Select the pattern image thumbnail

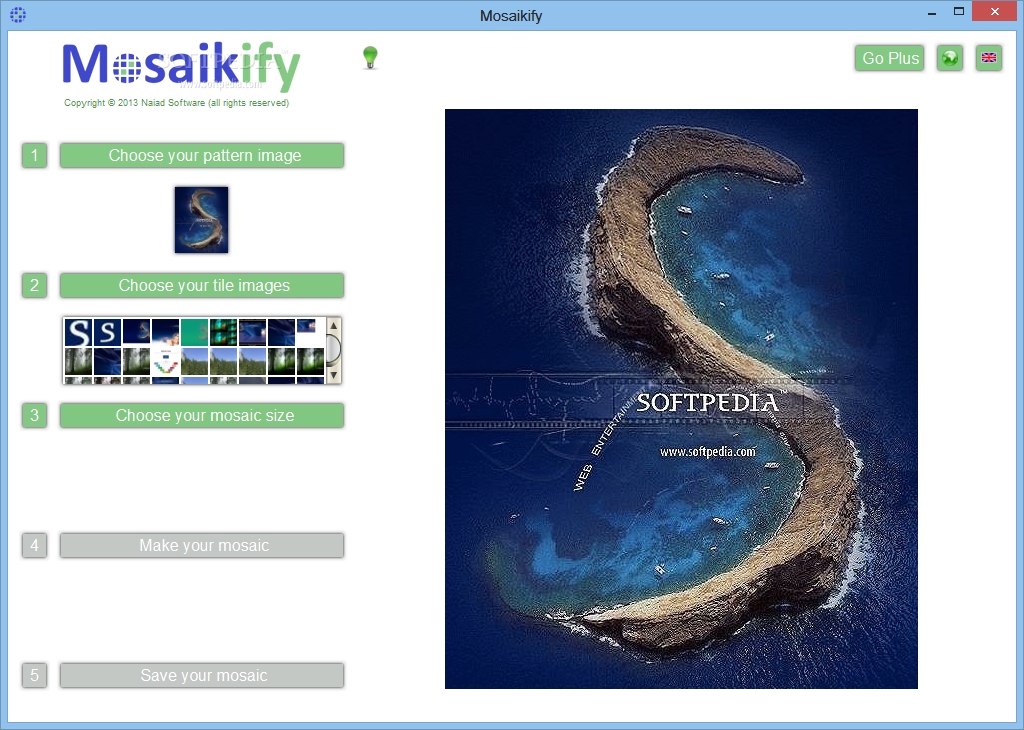[x=201, y=219]
